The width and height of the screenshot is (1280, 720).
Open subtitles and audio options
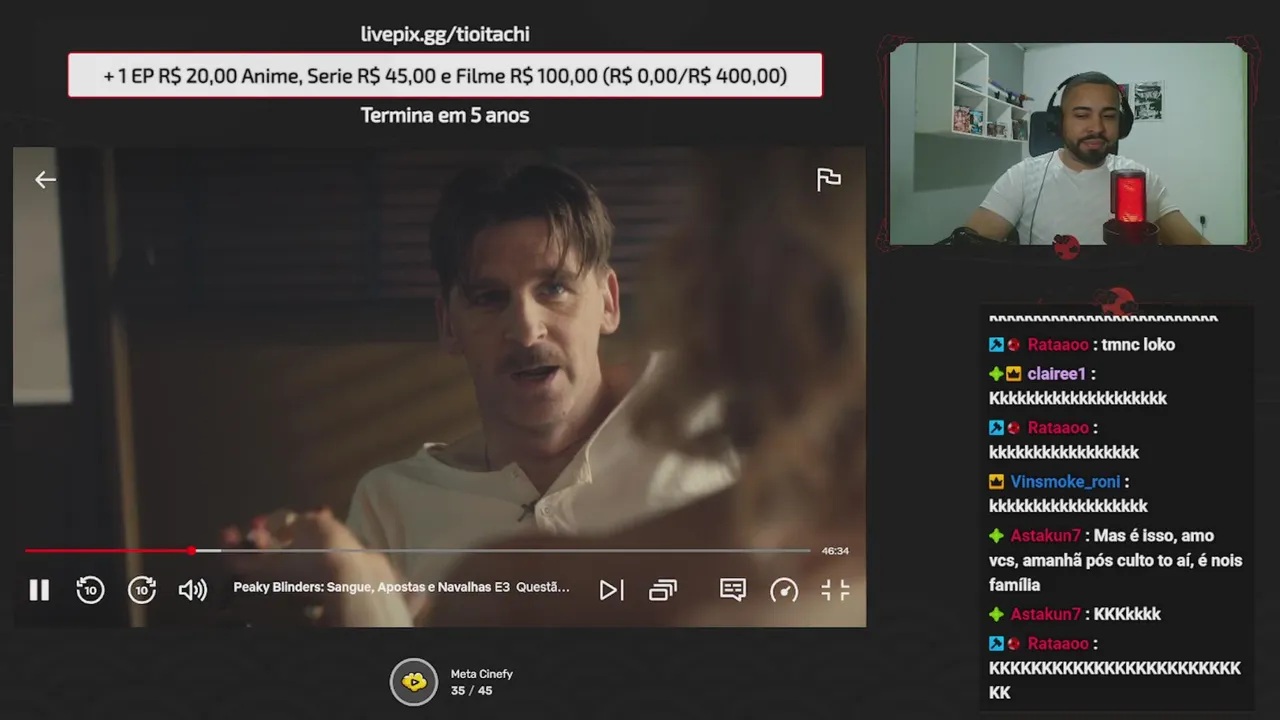(733, 590)
